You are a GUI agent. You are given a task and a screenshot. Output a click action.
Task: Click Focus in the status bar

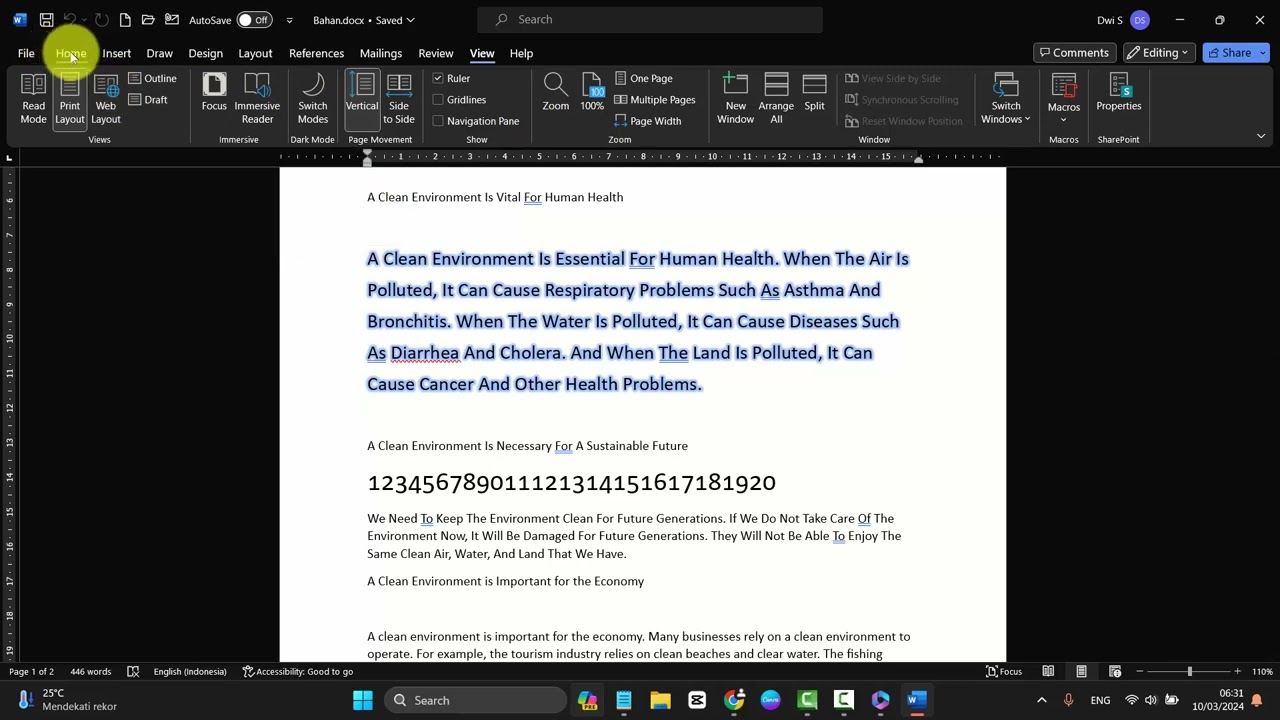[x=1004, y=671]
